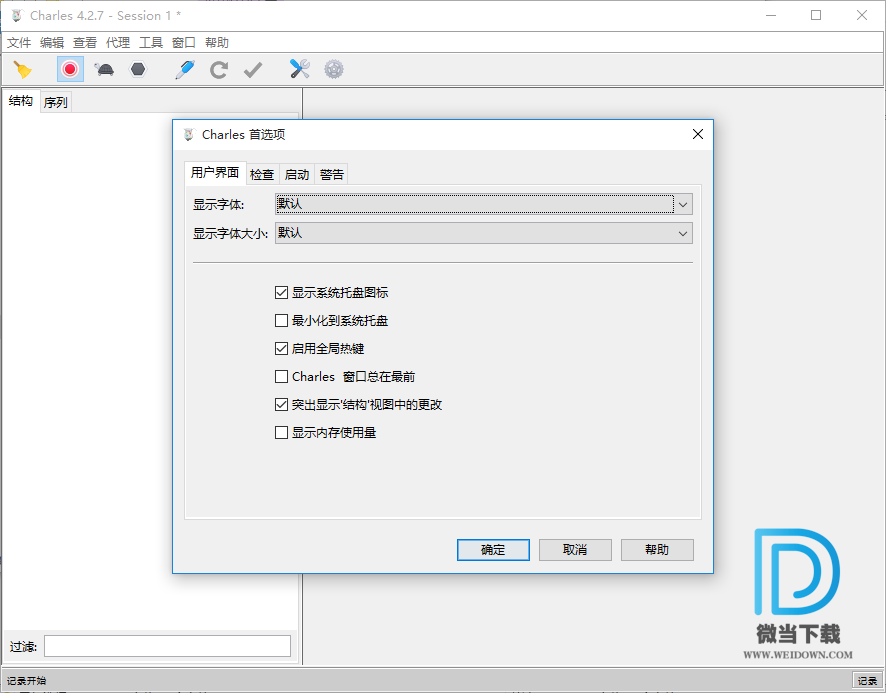Click the blue pen compose icon
This screenshot has height=693, width=886.
tap(185, 70)
